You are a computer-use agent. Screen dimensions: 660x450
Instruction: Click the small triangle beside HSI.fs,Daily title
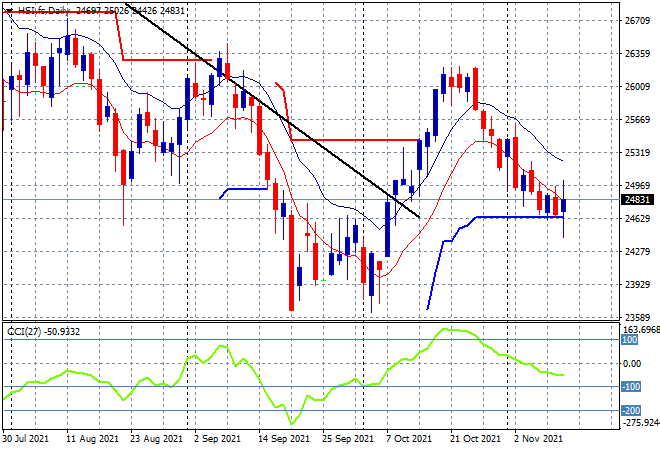click(10, 11)
